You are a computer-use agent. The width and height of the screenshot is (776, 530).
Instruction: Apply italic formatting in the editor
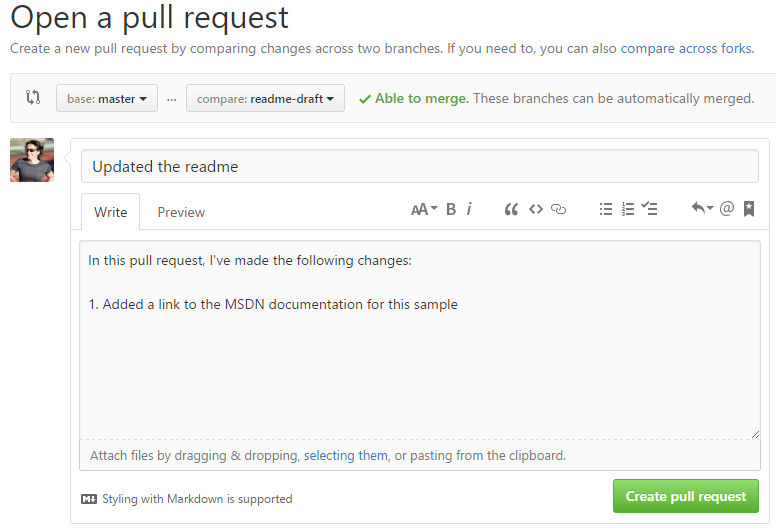[469, 209]
